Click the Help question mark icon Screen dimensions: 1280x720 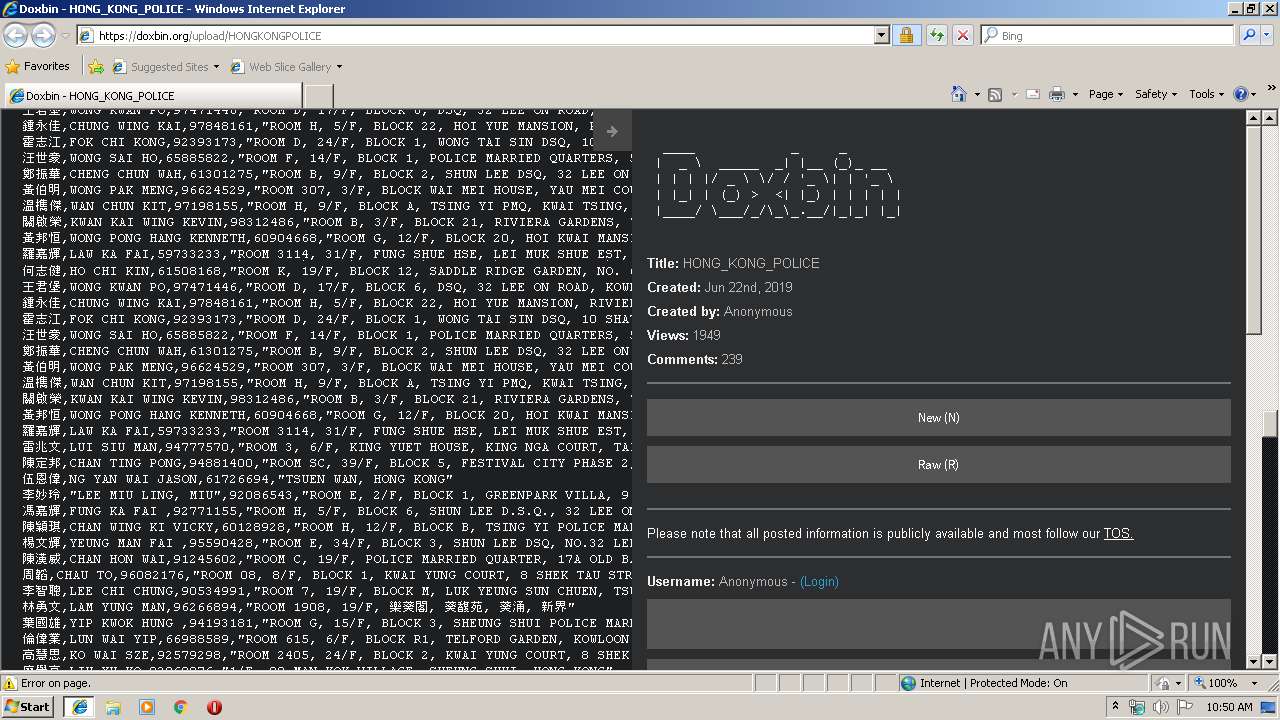[1240, 94]
